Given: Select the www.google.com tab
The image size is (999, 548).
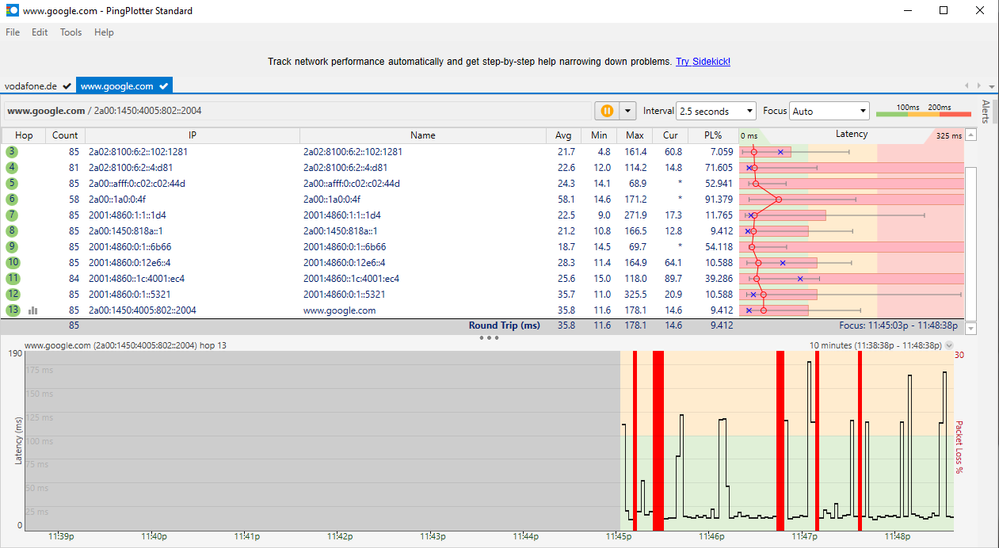Looking at the screenshot, I should (x=124, y=86).
